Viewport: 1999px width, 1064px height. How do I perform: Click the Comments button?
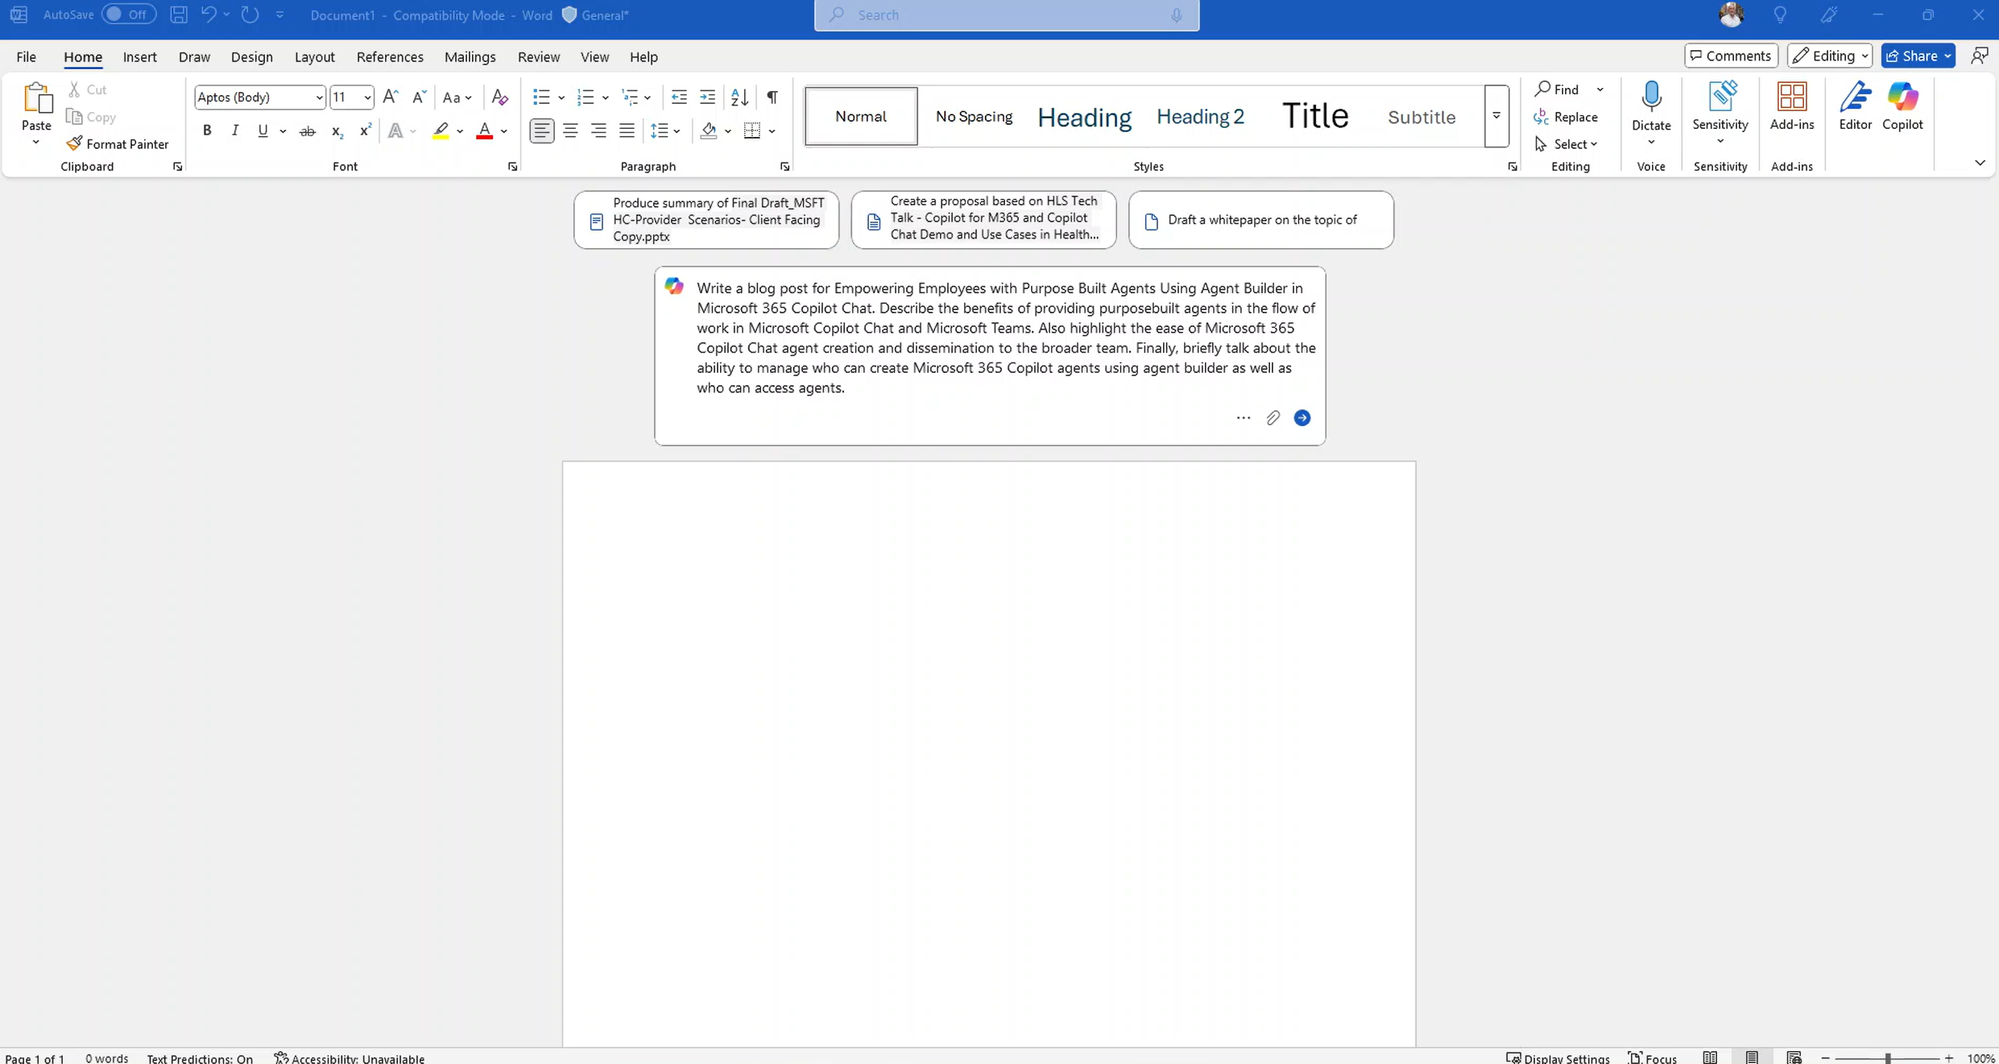(1731, 56)
